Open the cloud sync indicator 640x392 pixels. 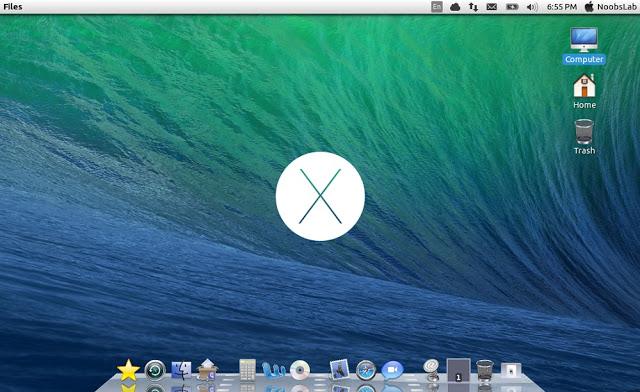pyautogui.click(x=455, y=7)
